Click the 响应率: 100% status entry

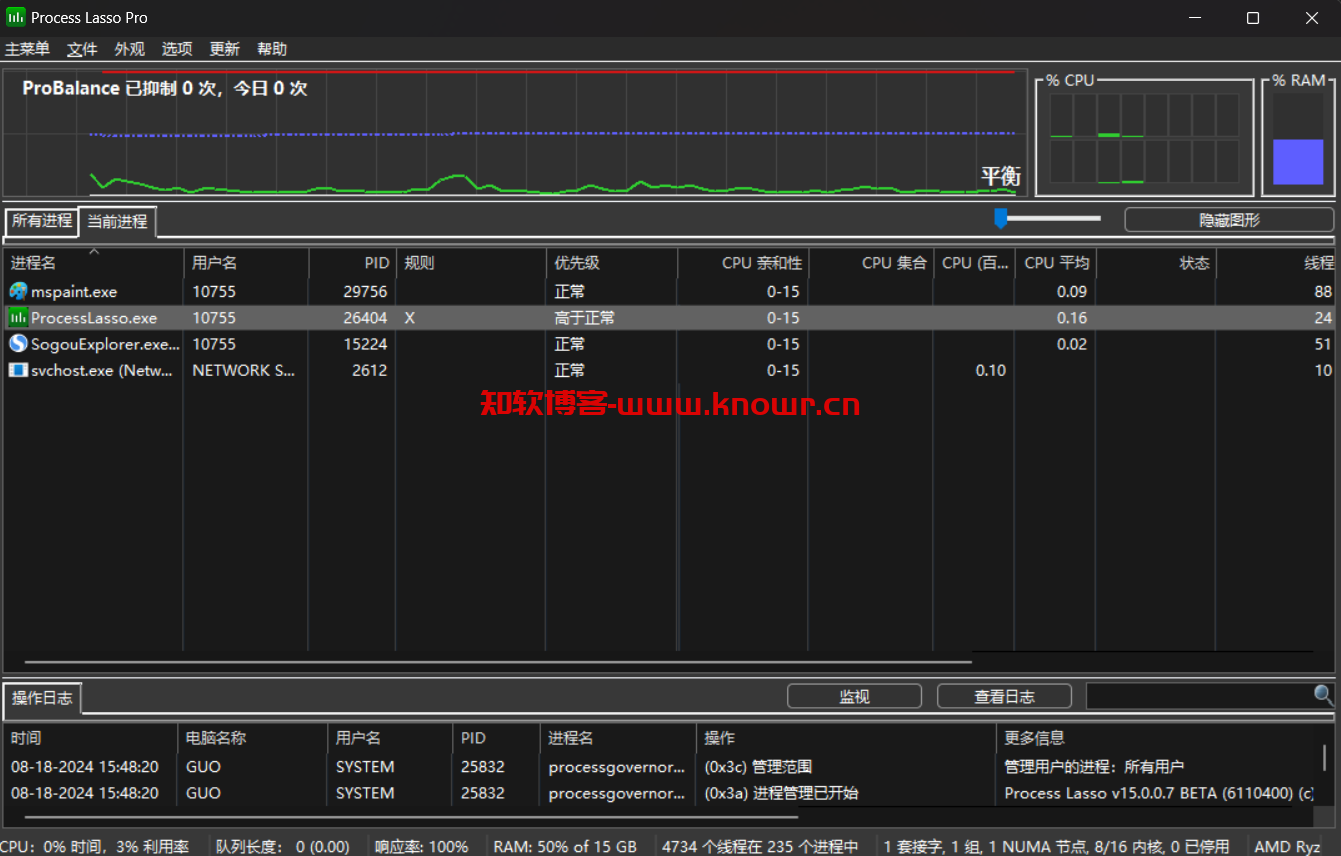[421, 846]
